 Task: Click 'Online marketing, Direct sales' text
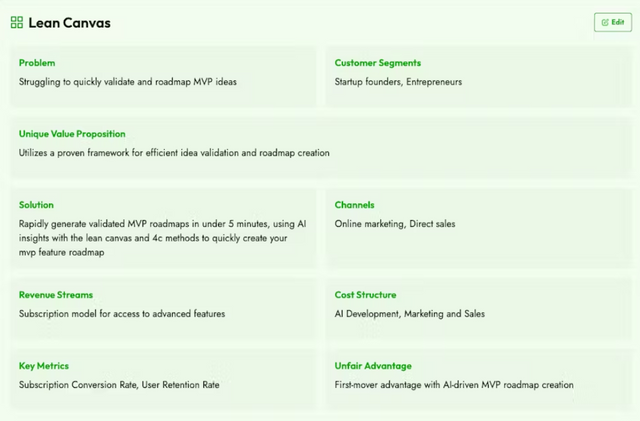(x=395, y=224)
